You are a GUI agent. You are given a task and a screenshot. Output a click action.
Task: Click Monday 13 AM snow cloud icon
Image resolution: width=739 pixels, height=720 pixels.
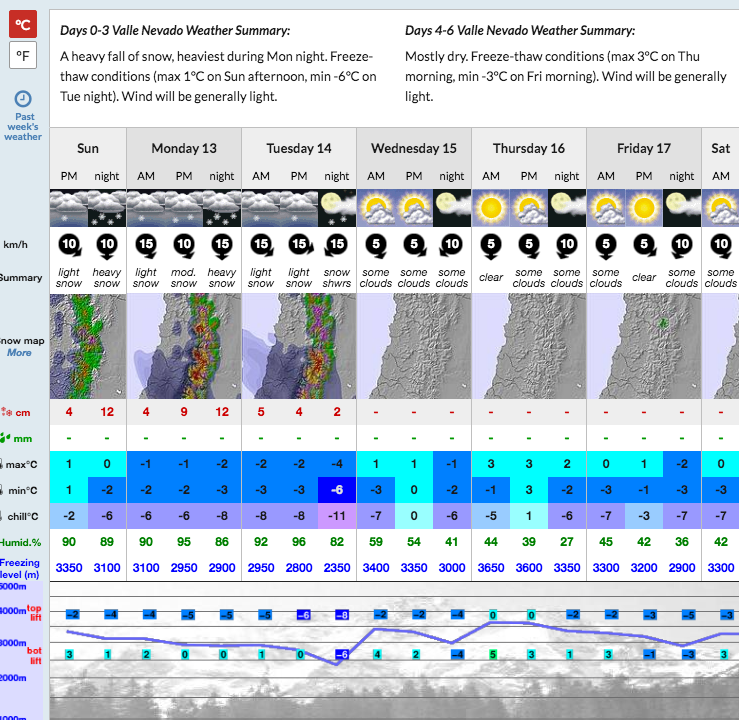click(x=146, y=208)
